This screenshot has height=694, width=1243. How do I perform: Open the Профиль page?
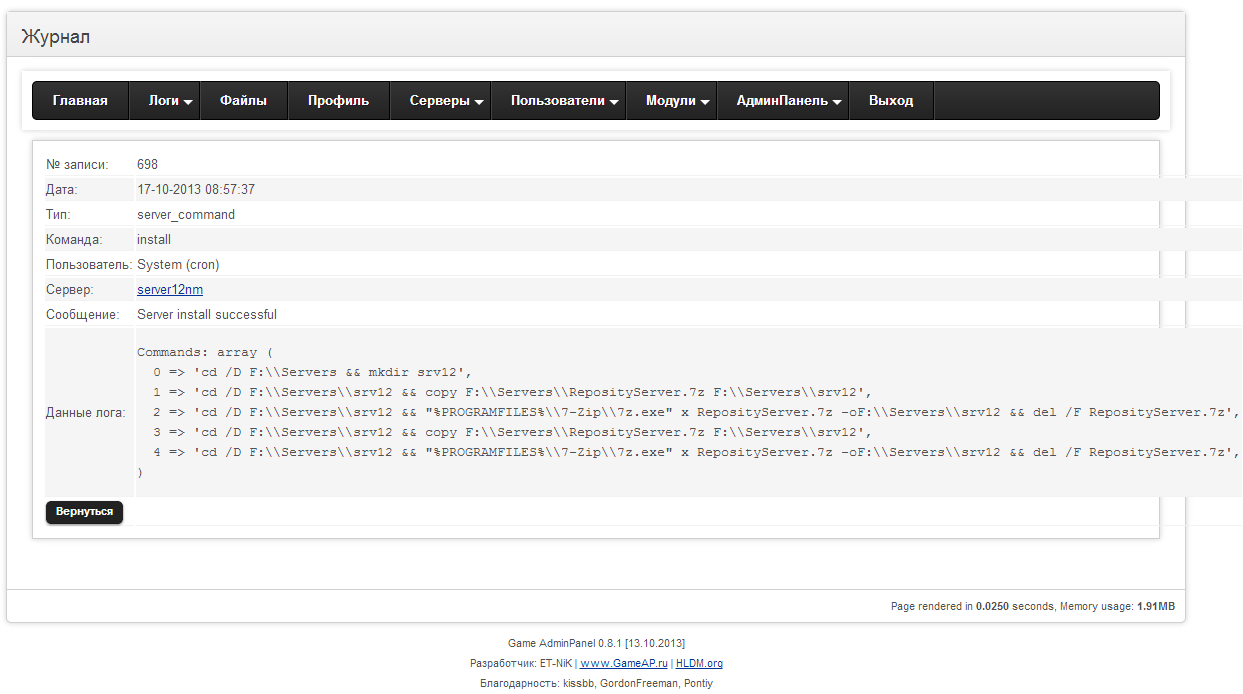[338, 101]
